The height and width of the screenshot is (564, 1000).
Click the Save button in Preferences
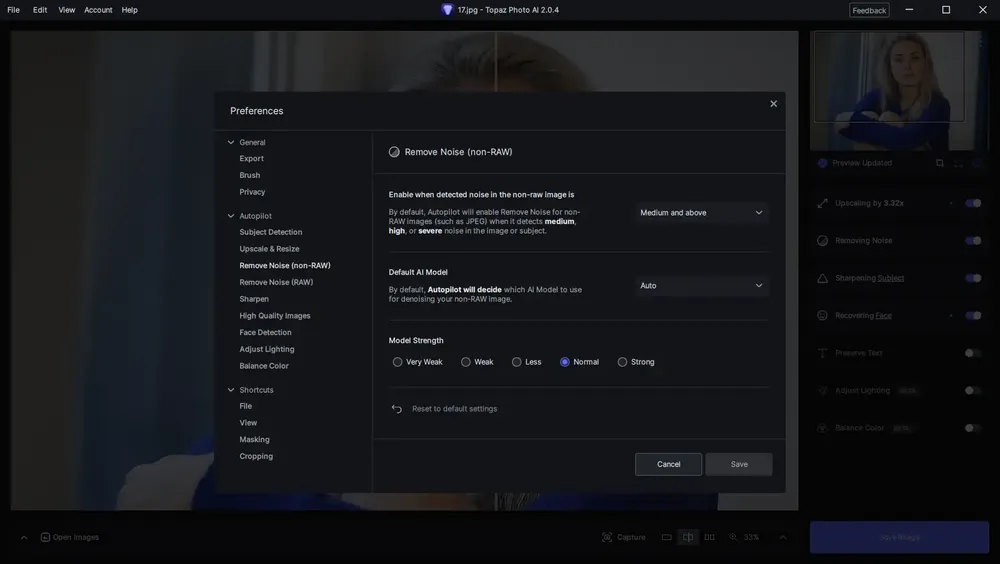[739, 464]
